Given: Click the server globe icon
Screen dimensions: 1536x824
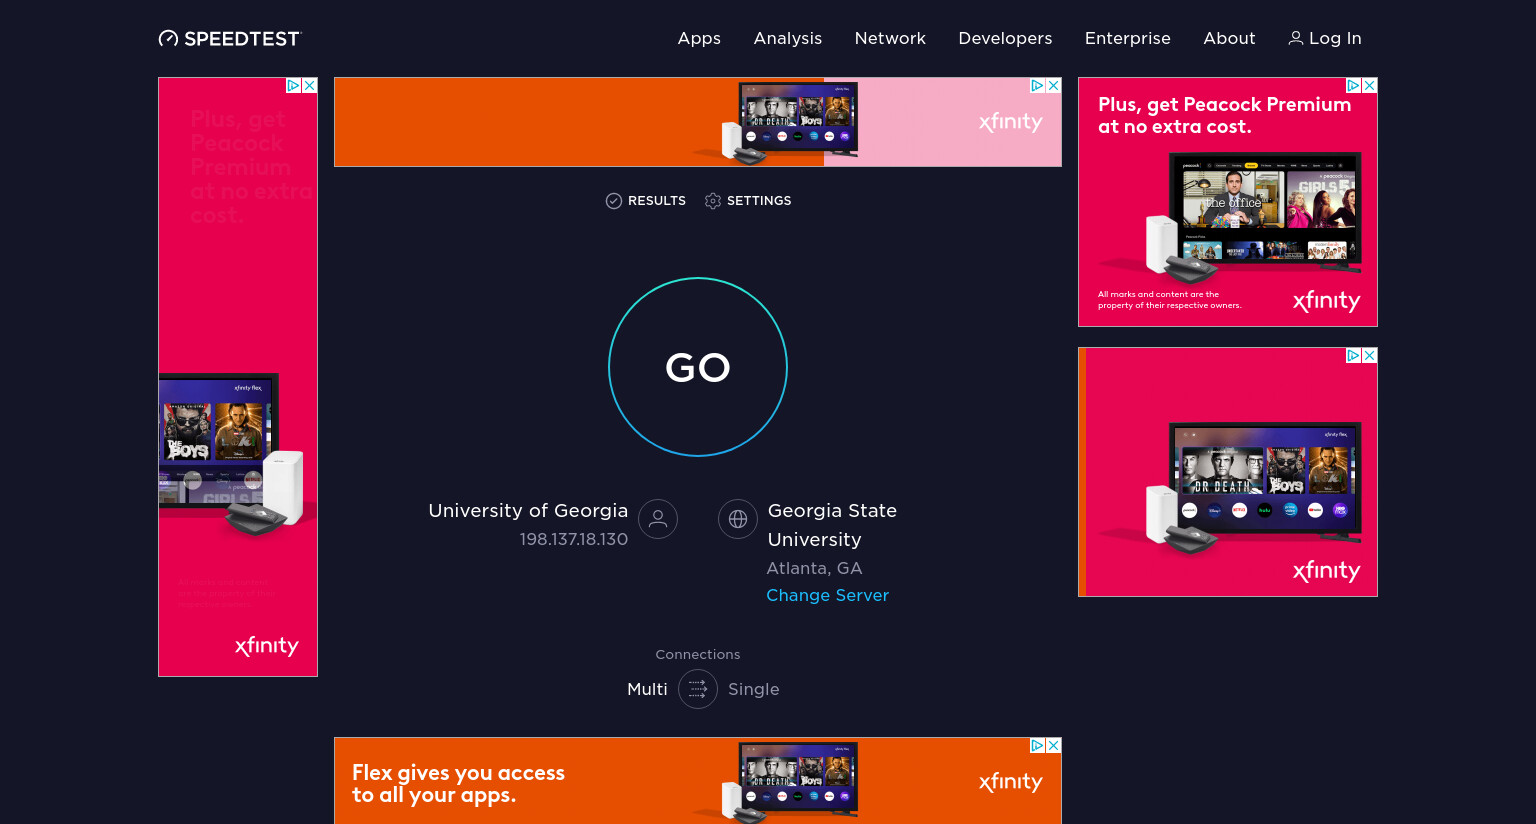Looking at the screenshot, I should 738,519.
